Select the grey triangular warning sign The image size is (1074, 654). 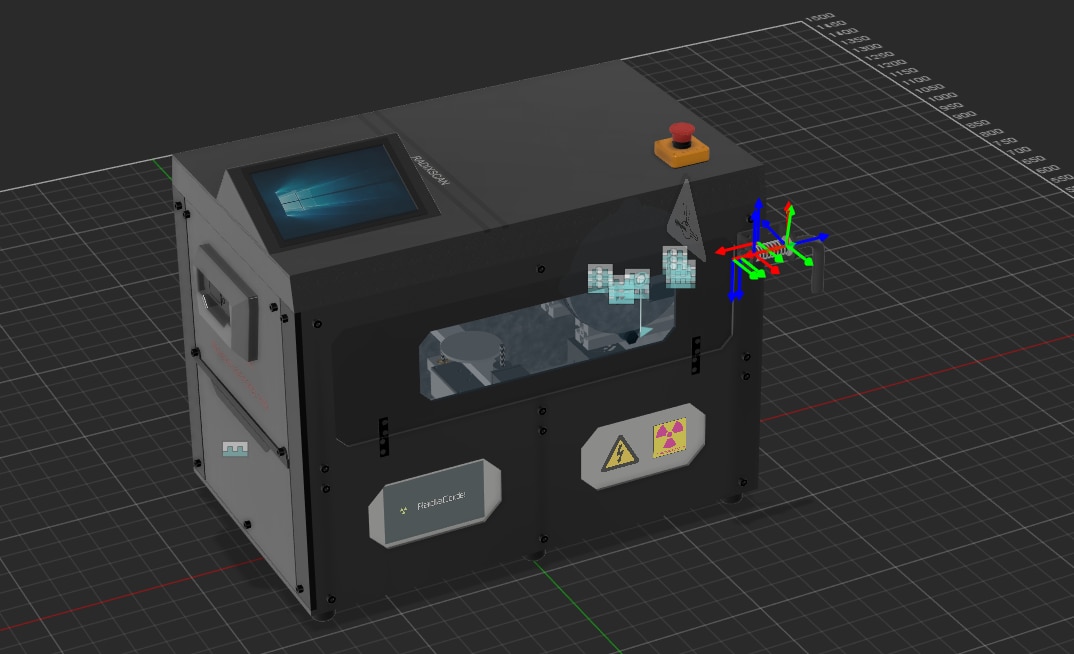pos(685,221)
